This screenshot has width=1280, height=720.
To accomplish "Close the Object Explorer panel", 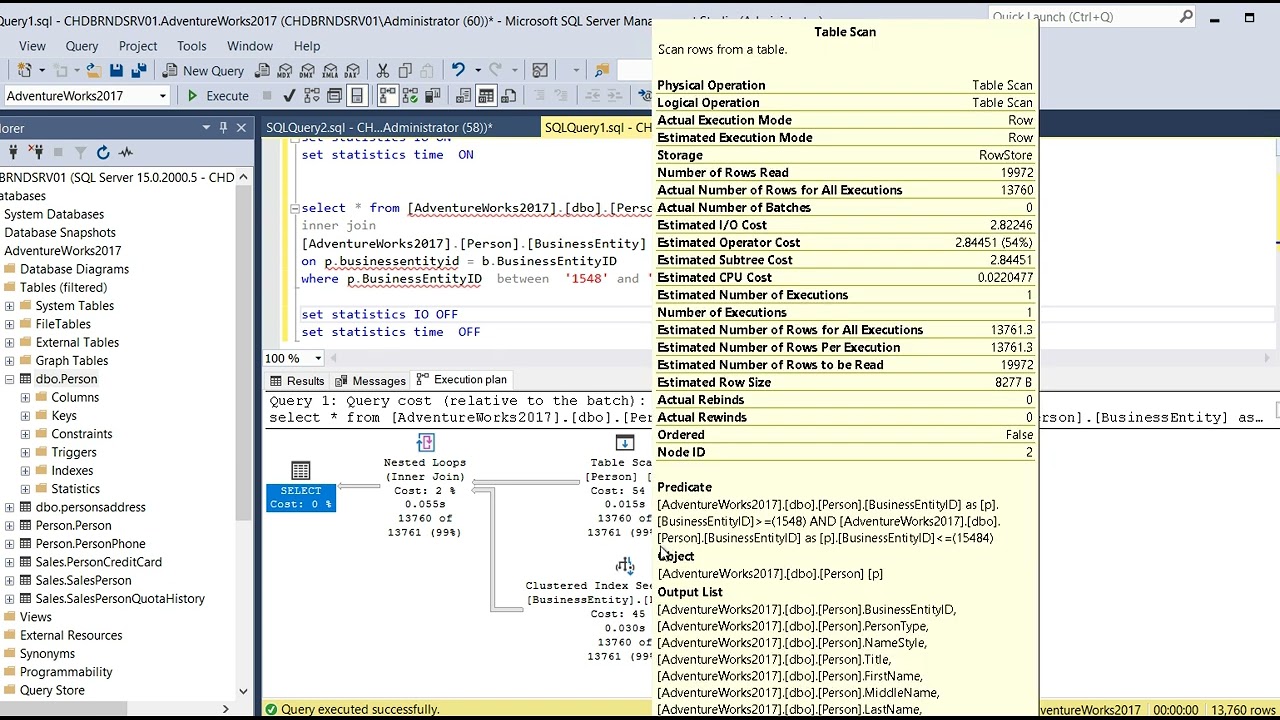I will (x=241, y=128).
